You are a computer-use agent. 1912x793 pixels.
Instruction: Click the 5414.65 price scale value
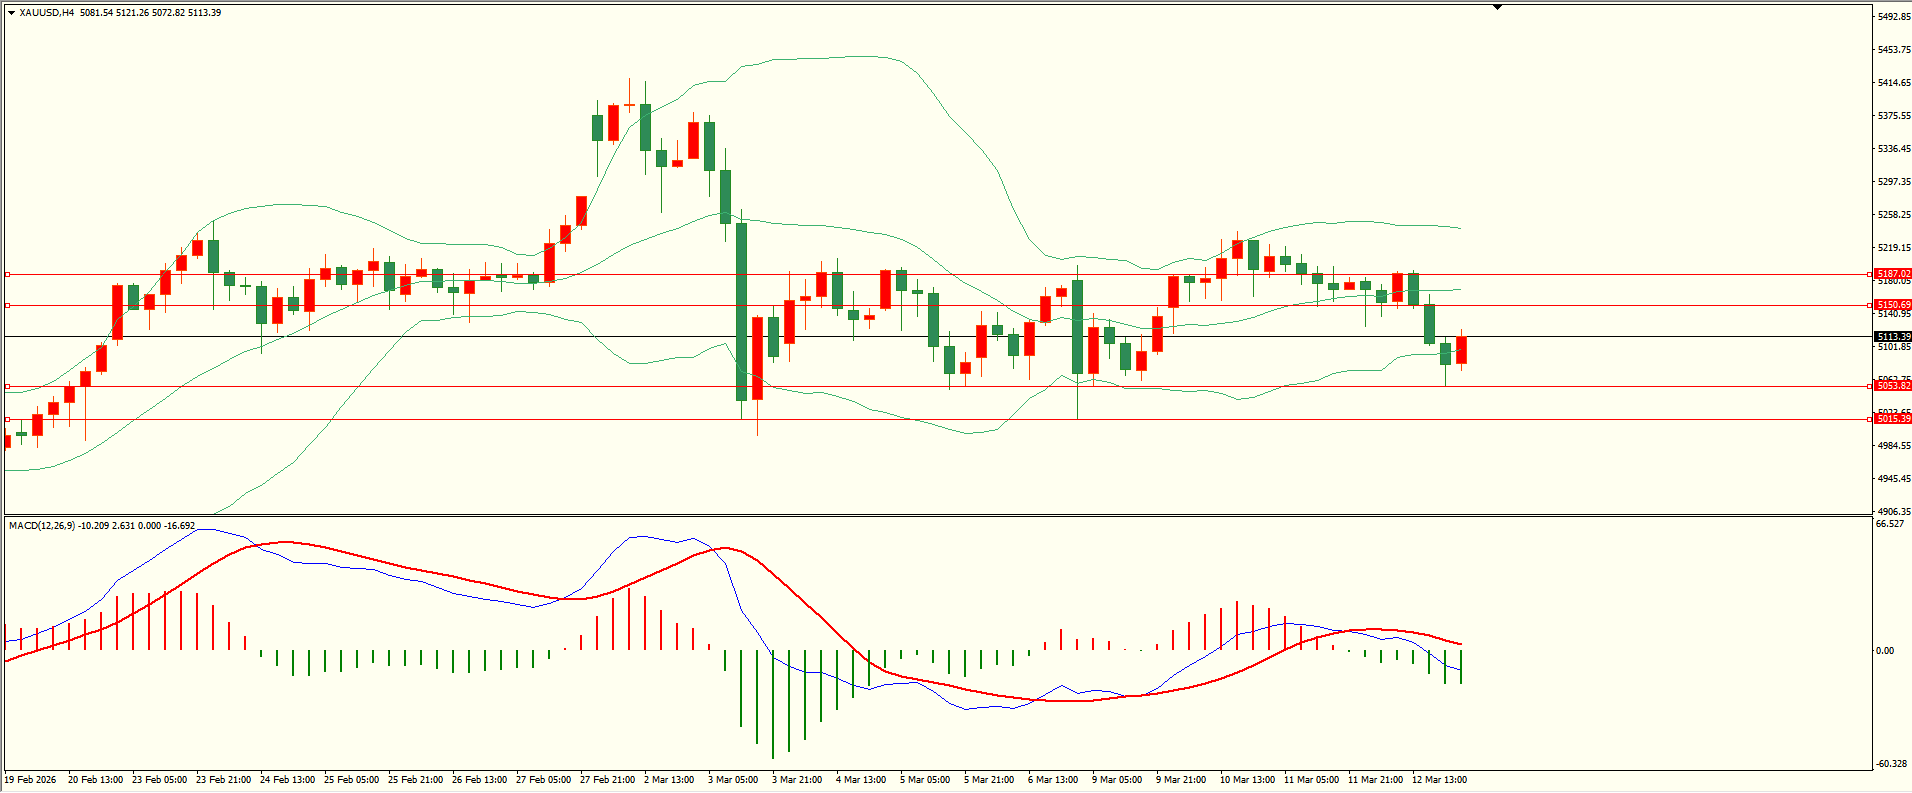(1894, 83)
